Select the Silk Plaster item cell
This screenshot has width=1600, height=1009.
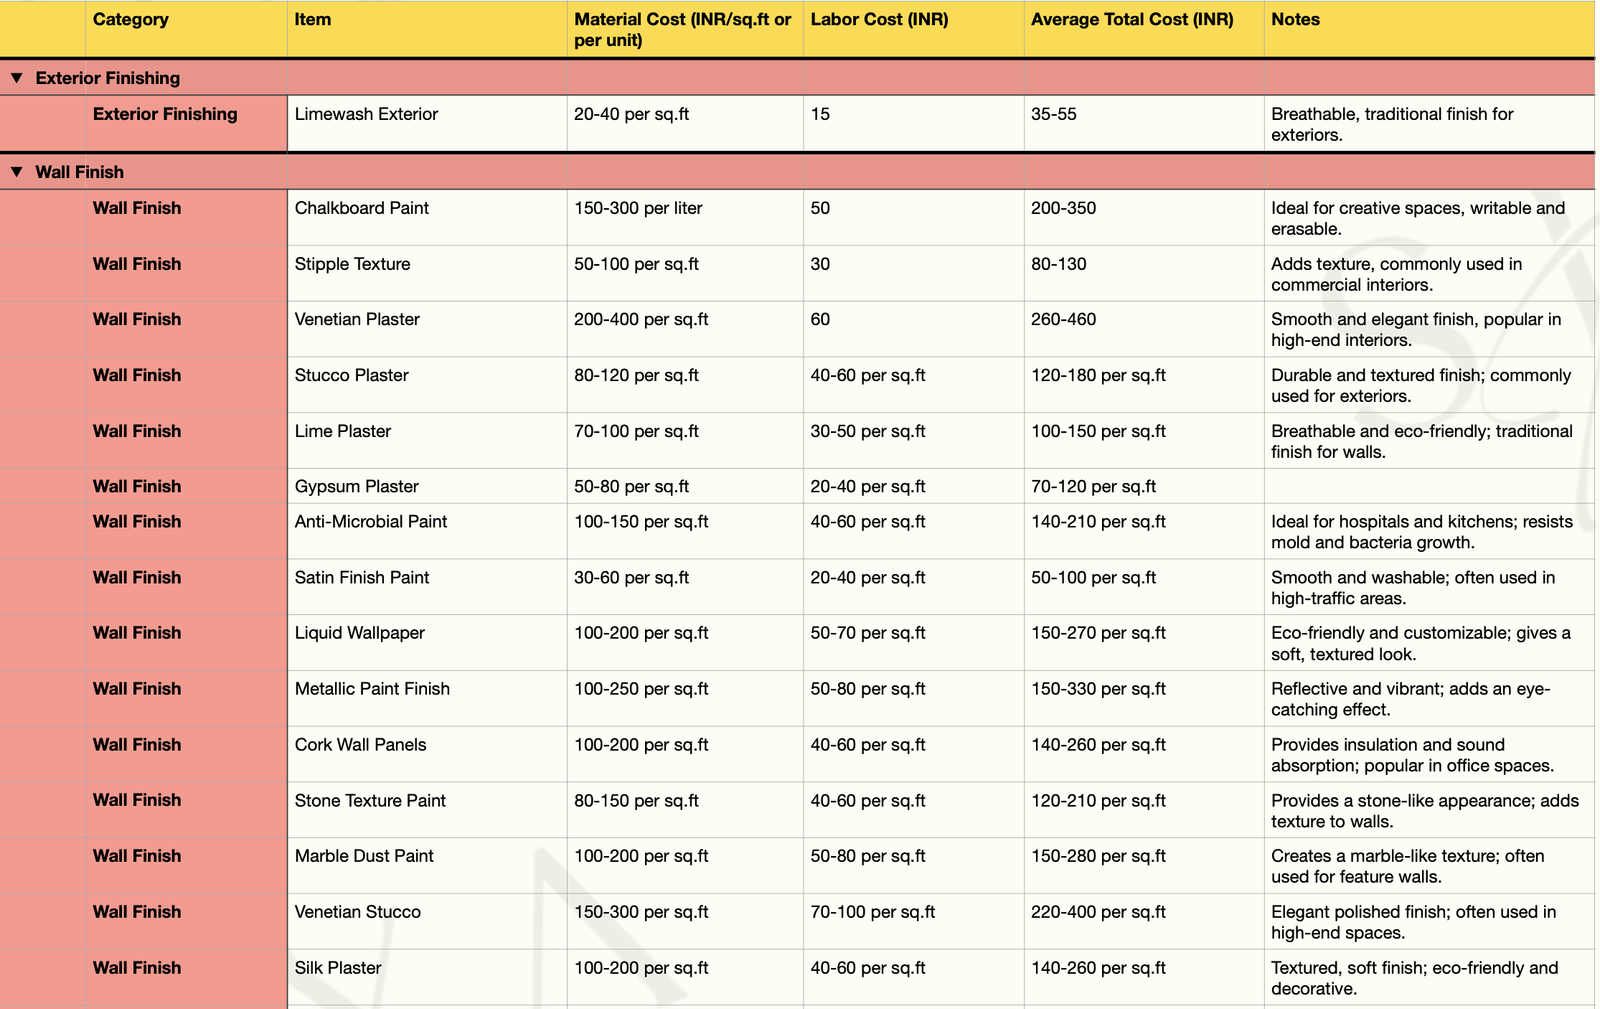[338, 969]
